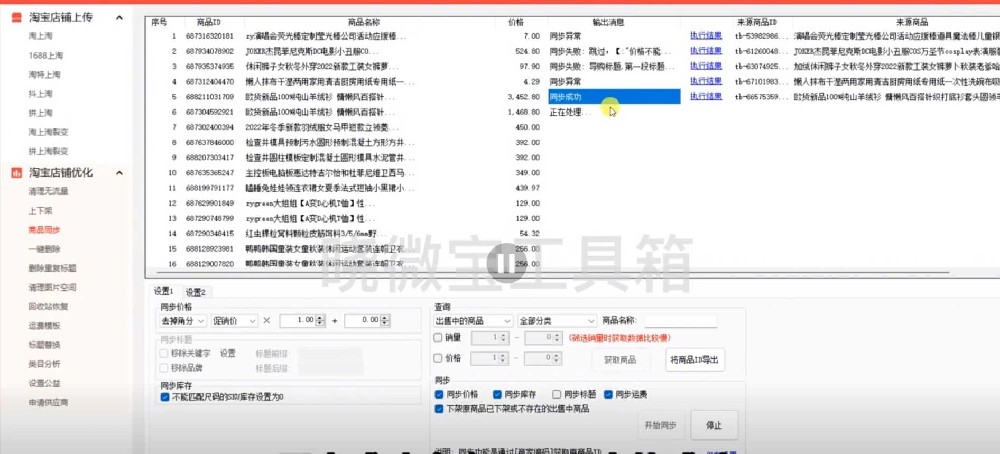Select product ID 687290348415 in row 14
Image resolution: width=1000 pixels, height=454 pixels.
pos(210,233)
